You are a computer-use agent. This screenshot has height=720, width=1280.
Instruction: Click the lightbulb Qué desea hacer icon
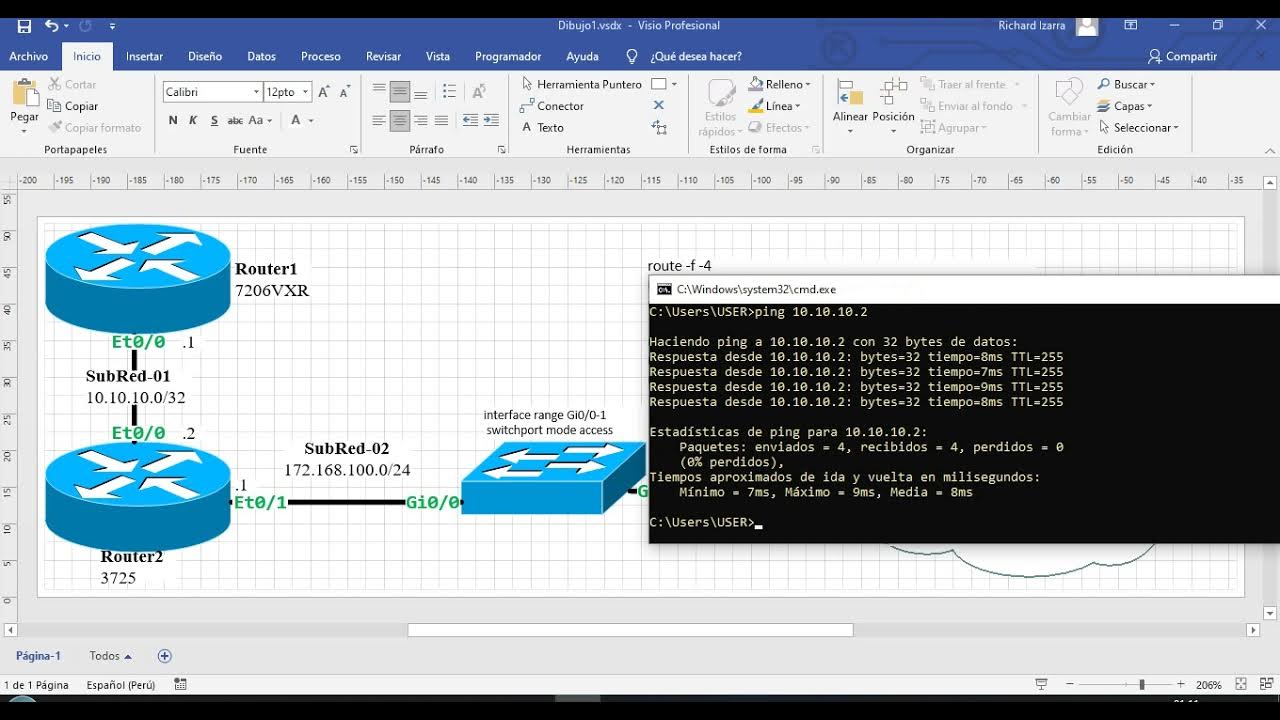[632, 56]
